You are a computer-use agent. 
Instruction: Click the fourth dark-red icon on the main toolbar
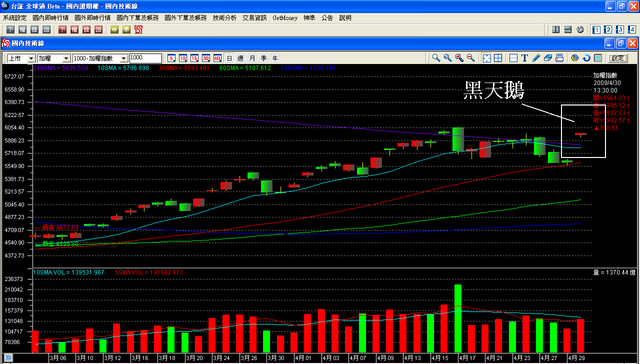pos(98,29)
